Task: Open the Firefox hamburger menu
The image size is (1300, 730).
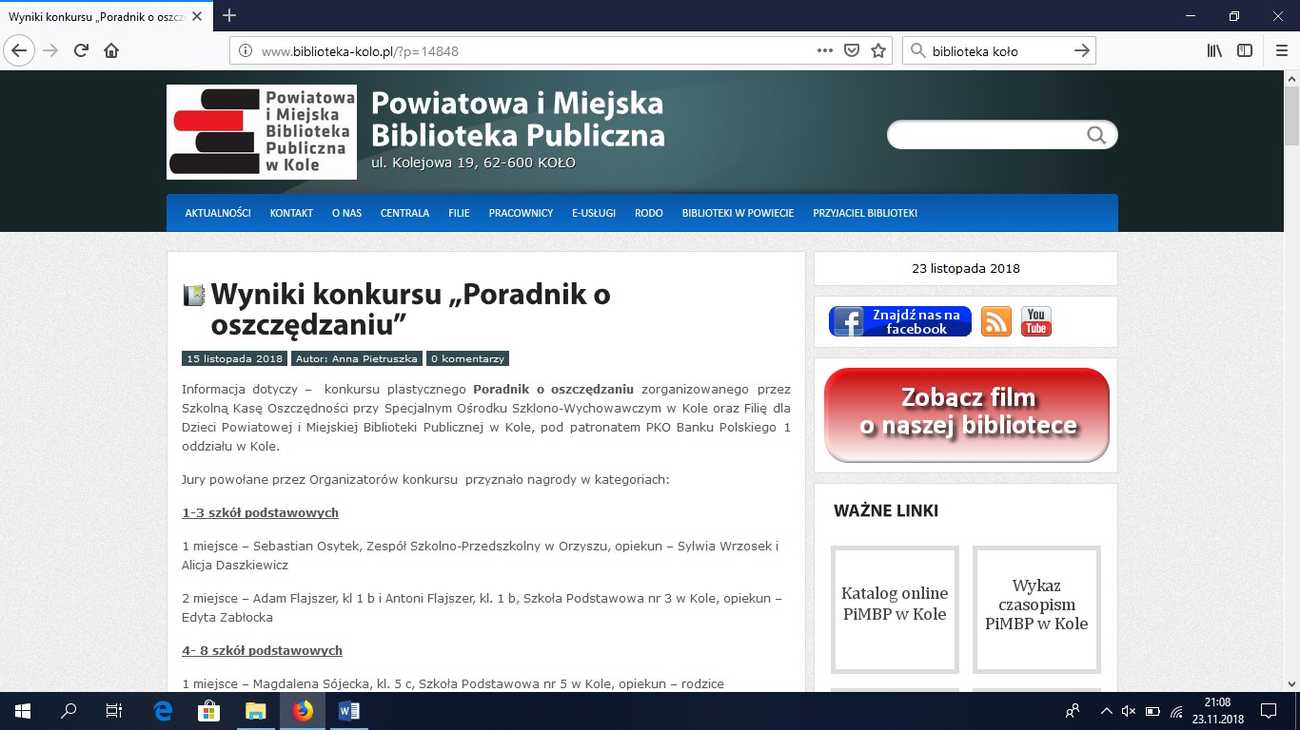Action: coord(1281,50)
